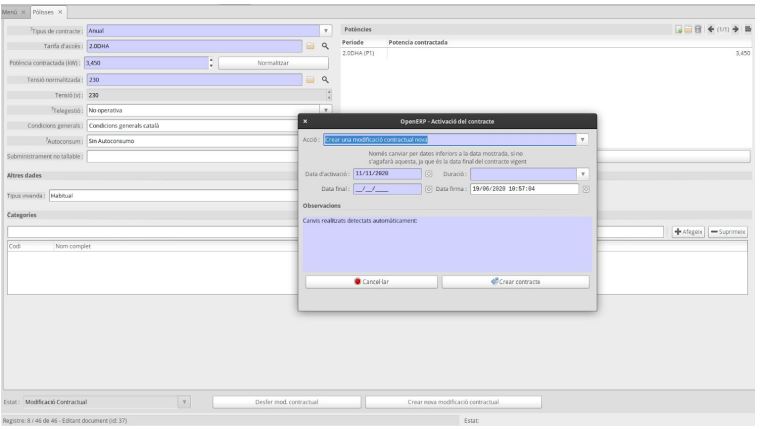This screenshot has width=760, height=429.
Task: Focus Data firma field 19/06/2020
Action: (x=524, y=189)
